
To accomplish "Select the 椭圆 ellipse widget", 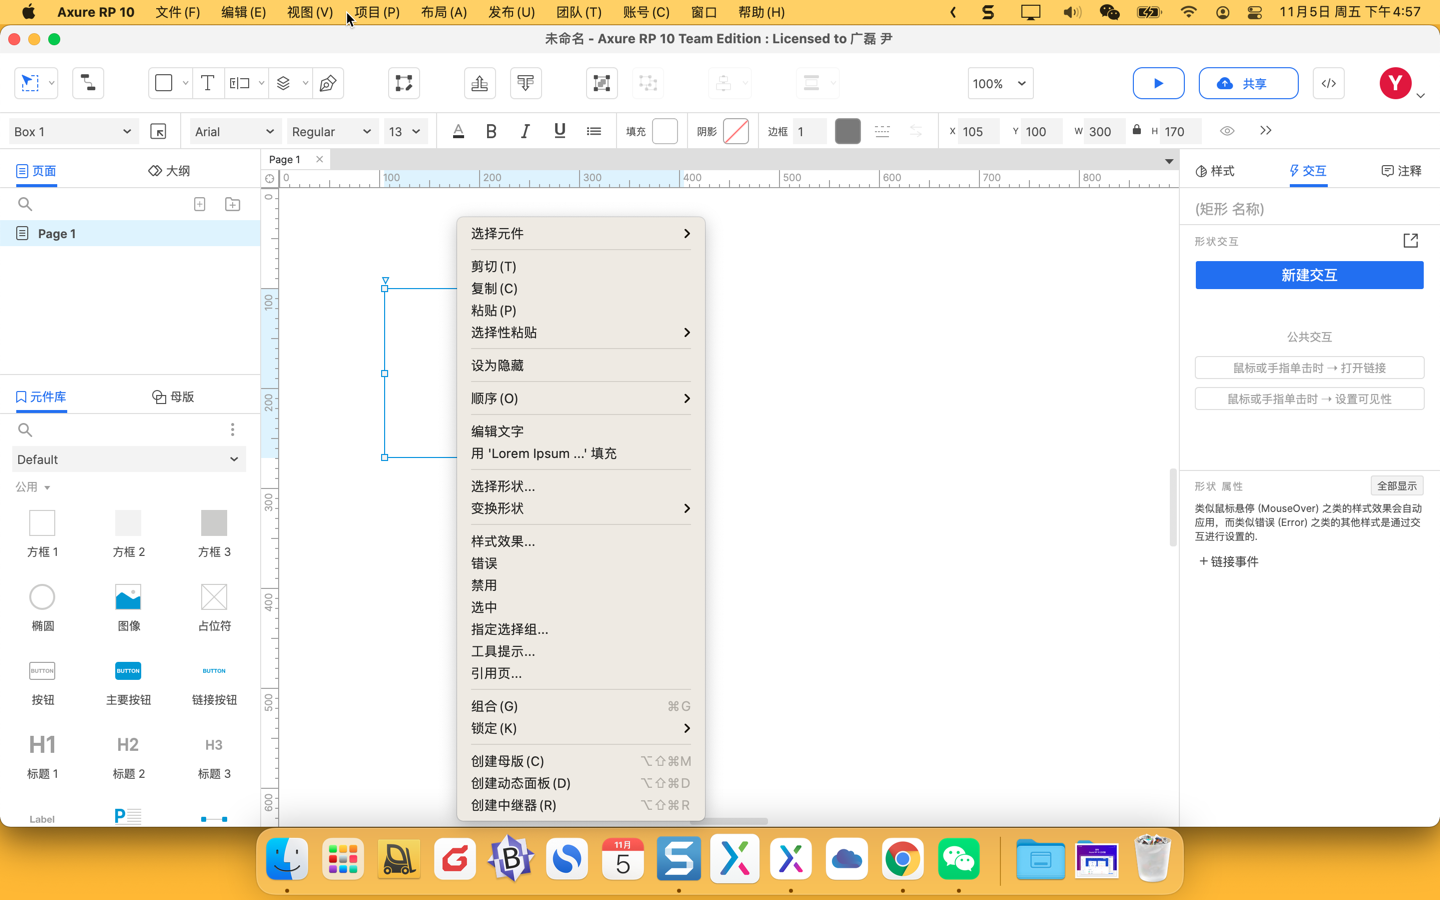I will pos(42,607).
